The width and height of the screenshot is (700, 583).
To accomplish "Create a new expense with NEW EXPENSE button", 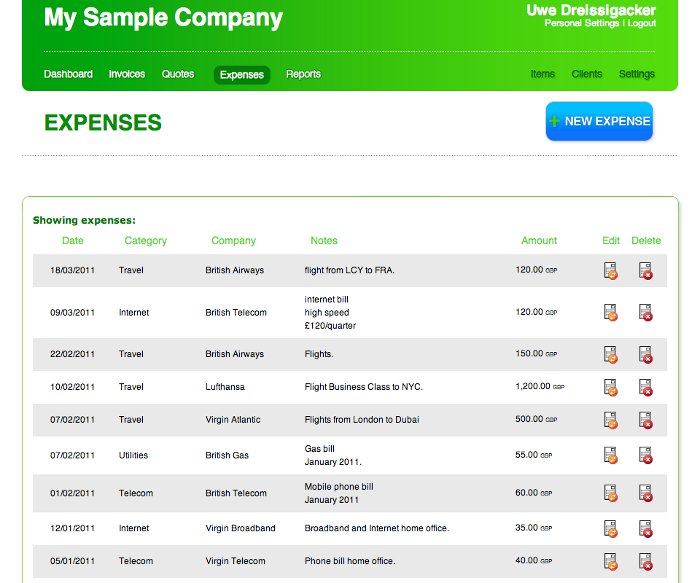I will pos(599,121).
